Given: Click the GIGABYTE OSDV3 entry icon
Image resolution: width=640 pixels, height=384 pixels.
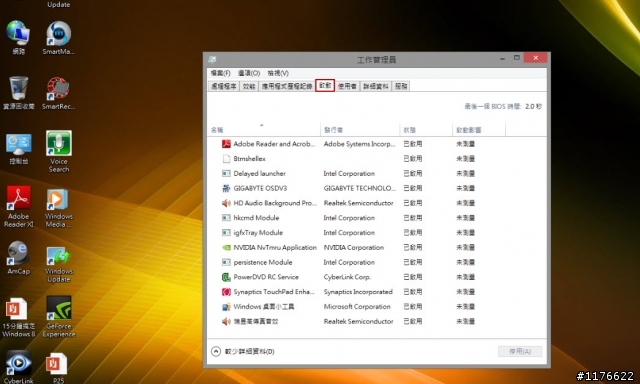Looking at the screenshot, I should click(x=226, y=188).
